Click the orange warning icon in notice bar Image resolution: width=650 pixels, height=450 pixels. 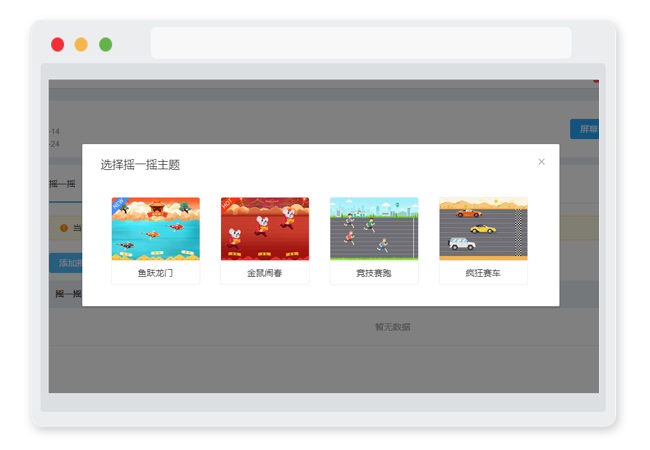pos(64,228)
